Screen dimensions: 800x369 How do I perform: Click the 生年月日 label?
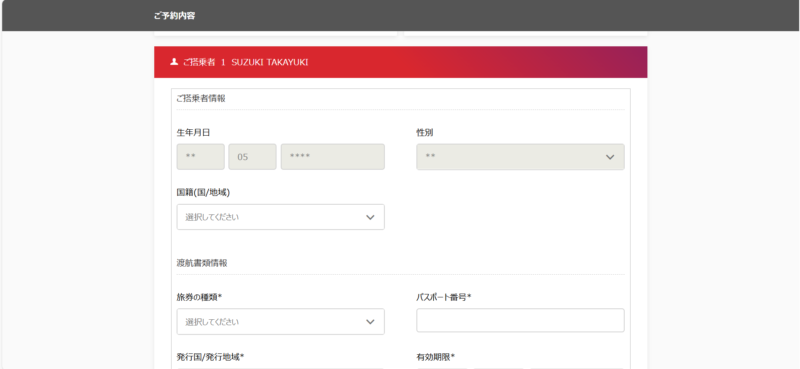pos(193,133)
